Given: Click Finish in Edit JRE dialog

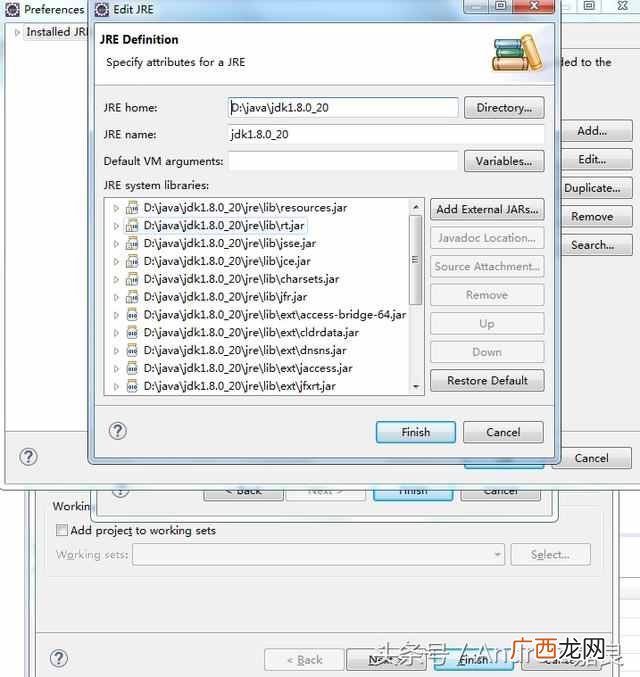Looking at the screenshot, I should pos(415,432).
